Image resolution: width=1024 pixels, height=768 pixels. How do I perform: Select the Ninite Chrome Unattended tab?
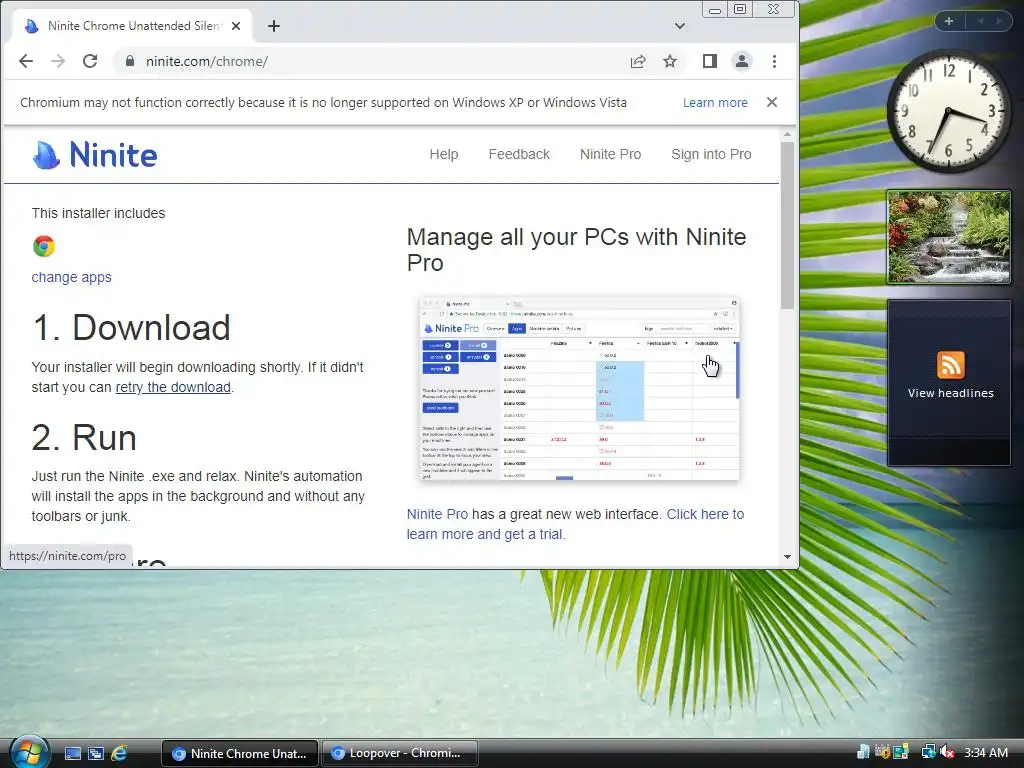tap(132, 26)
